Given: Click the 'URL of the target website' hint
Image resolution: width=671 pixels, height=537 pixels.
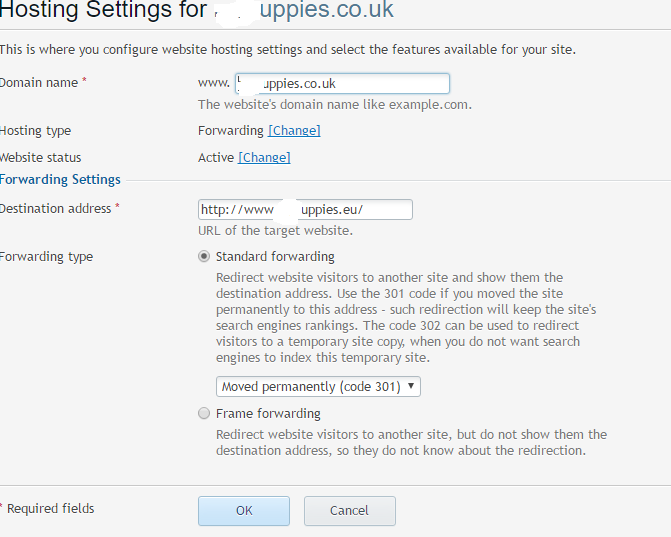Looking at the screenshot, I should tap(275, 231).
